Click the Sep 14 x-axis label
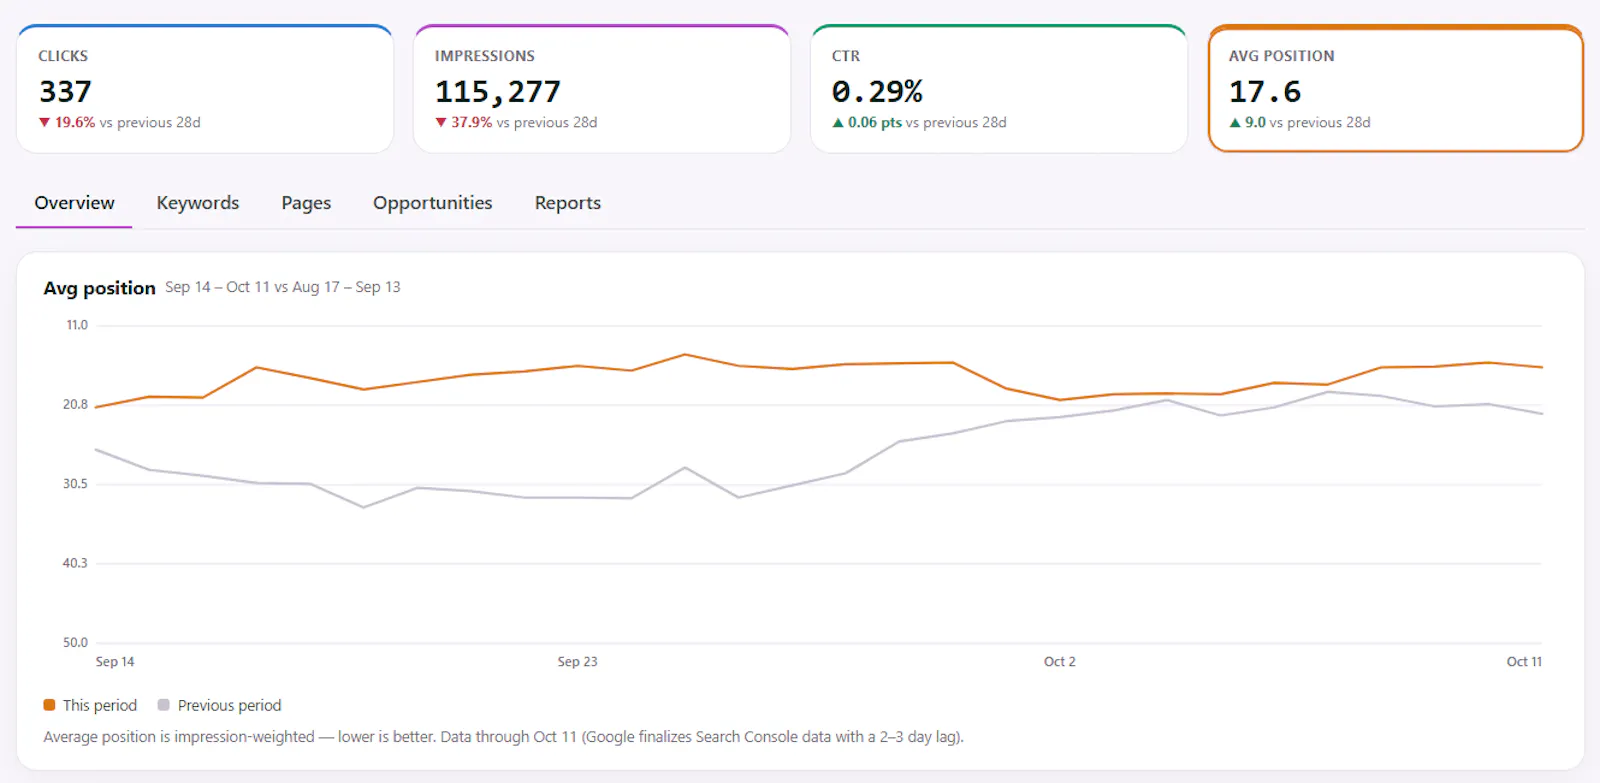Image resolution: width=1600 pixels, height=783 pixels. (x=115, y=662)
